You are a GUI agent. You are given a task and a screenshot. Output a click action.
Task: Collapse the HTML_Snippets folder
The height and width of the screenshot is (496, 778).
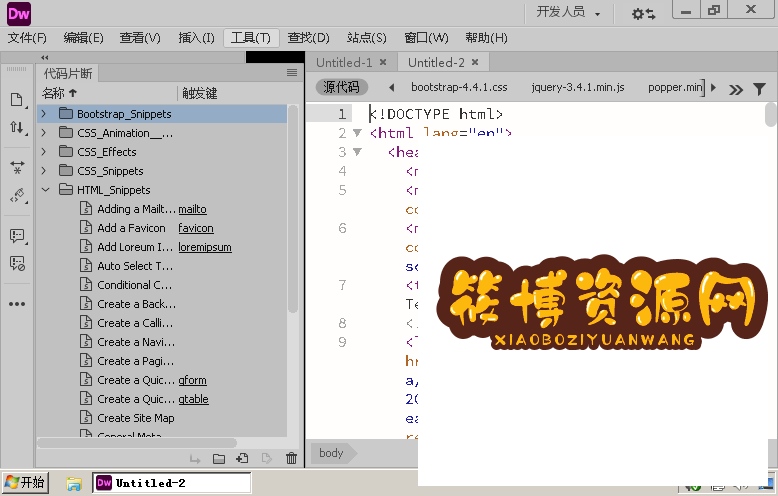tap(45, 189)
